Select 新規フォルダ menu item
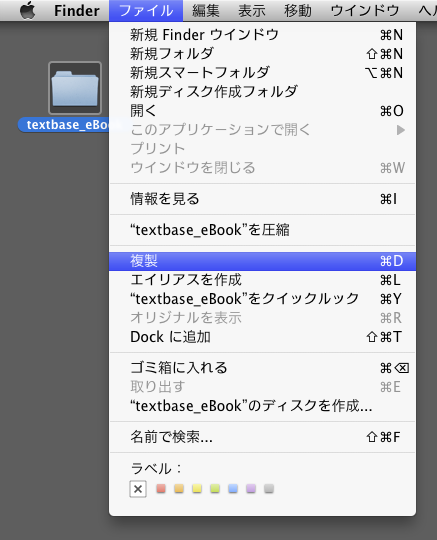The height and width of the screenshot is (540, 437). [262, 54]
